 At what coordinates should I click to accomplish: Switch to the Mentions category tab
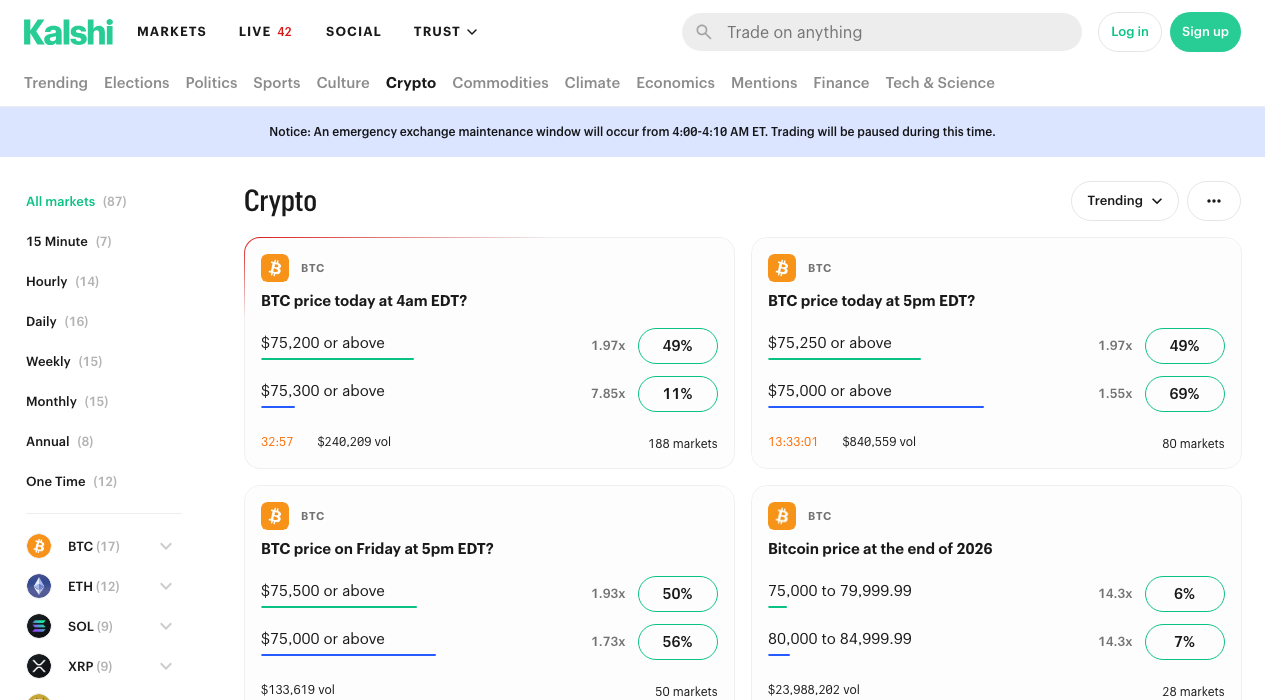[x=764, y=83]
